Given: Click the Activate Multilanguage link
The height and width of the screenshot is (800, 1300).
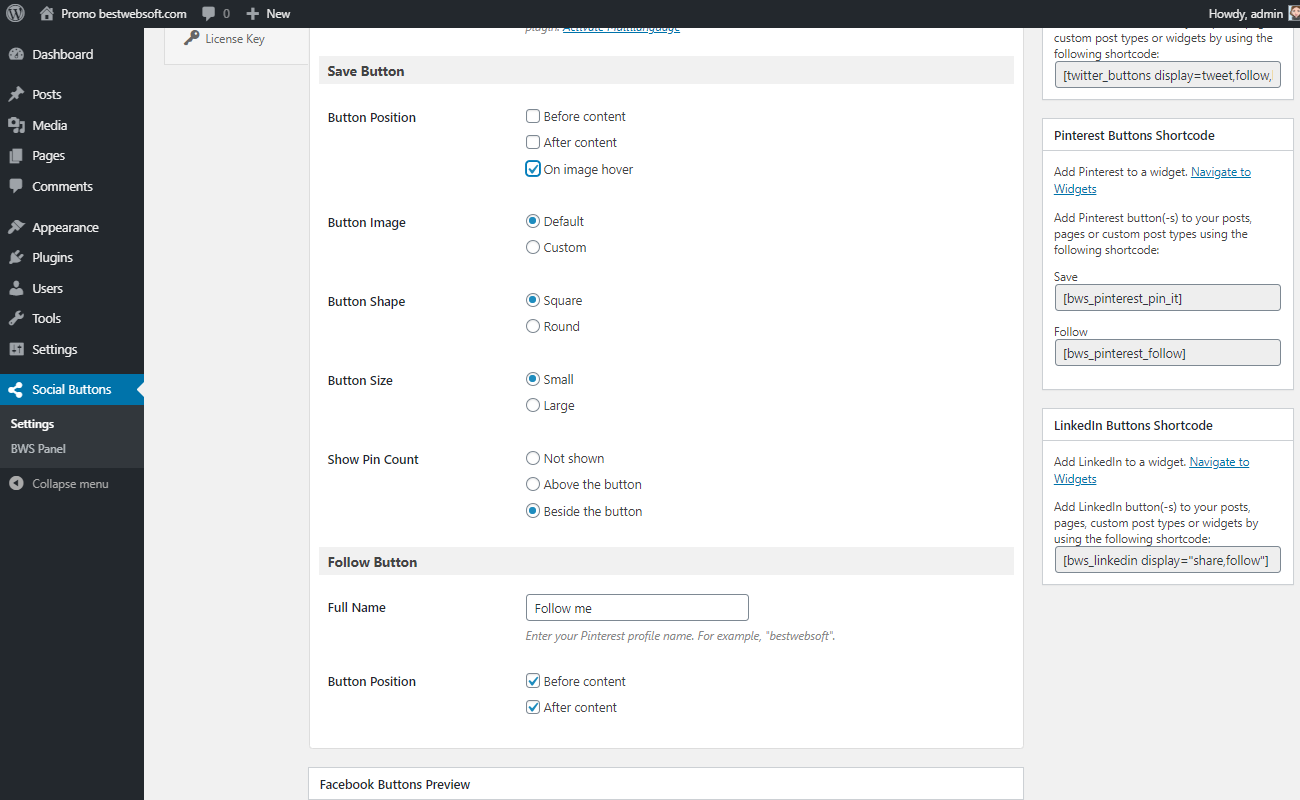Looking at the screenshot, I should pyautogui.click(x=621, y=28).
